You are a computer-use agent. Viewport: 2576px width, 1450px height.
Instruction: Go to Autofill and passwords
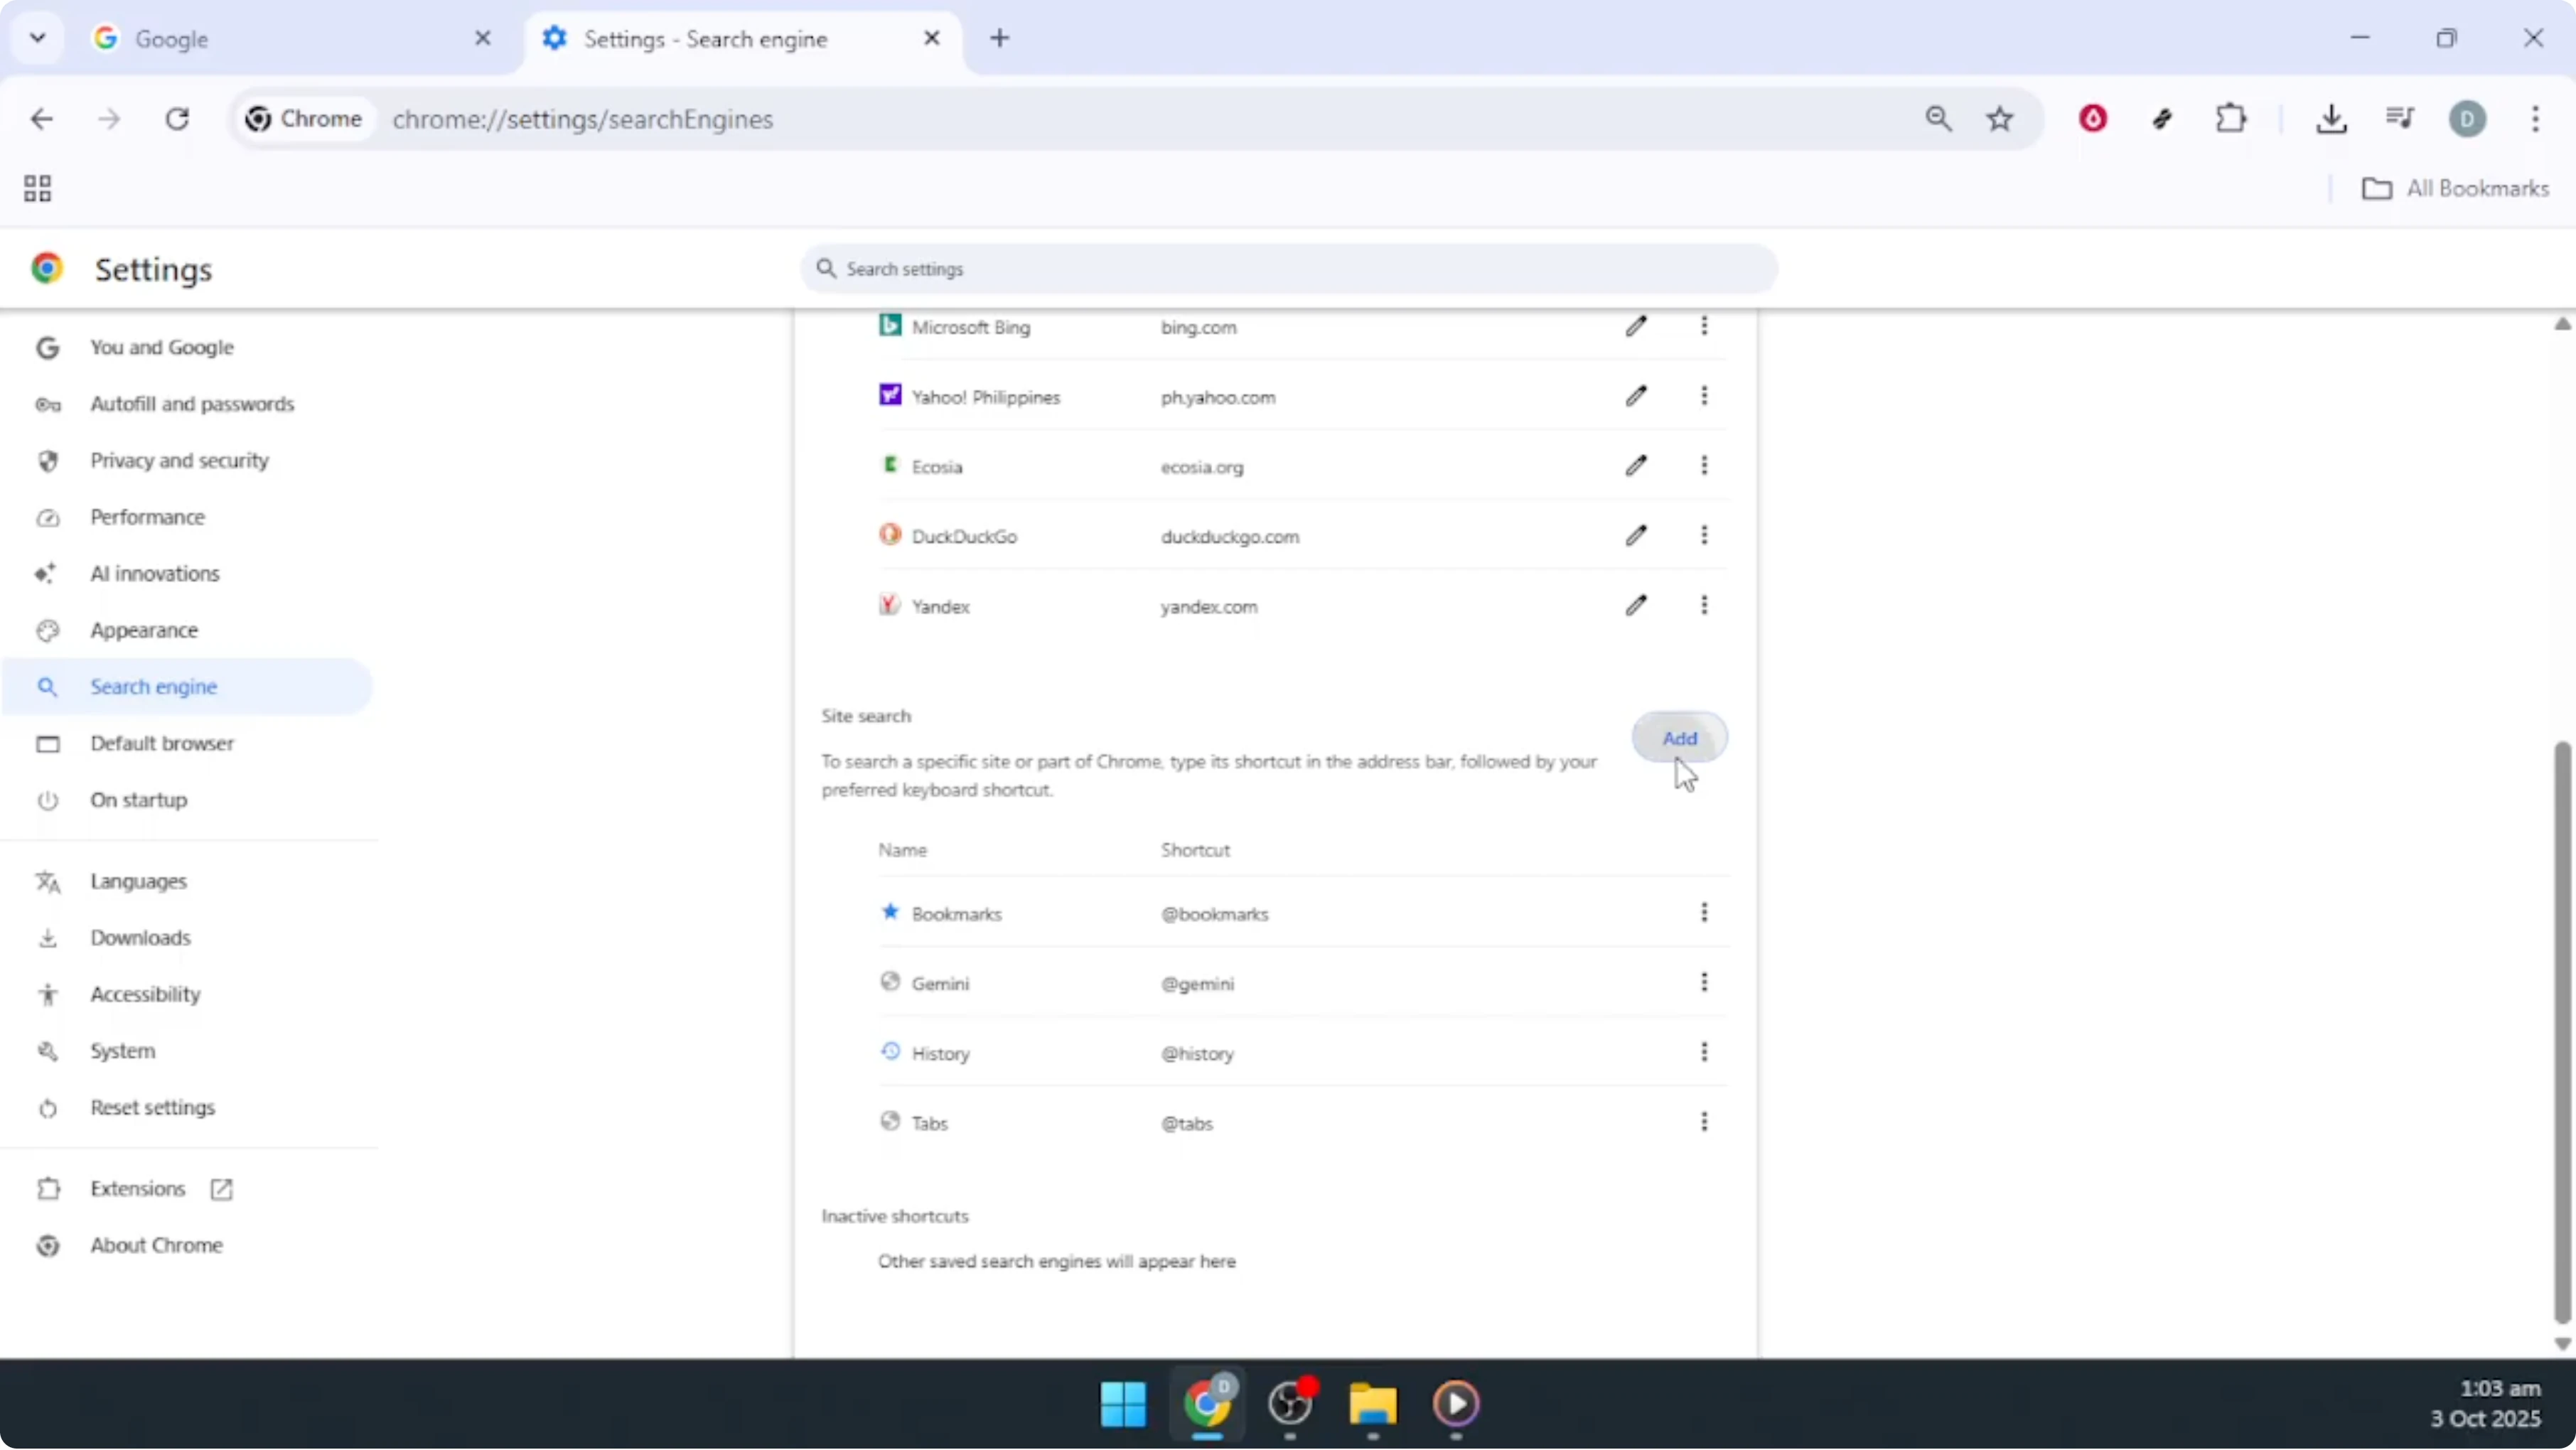point(186,404)
